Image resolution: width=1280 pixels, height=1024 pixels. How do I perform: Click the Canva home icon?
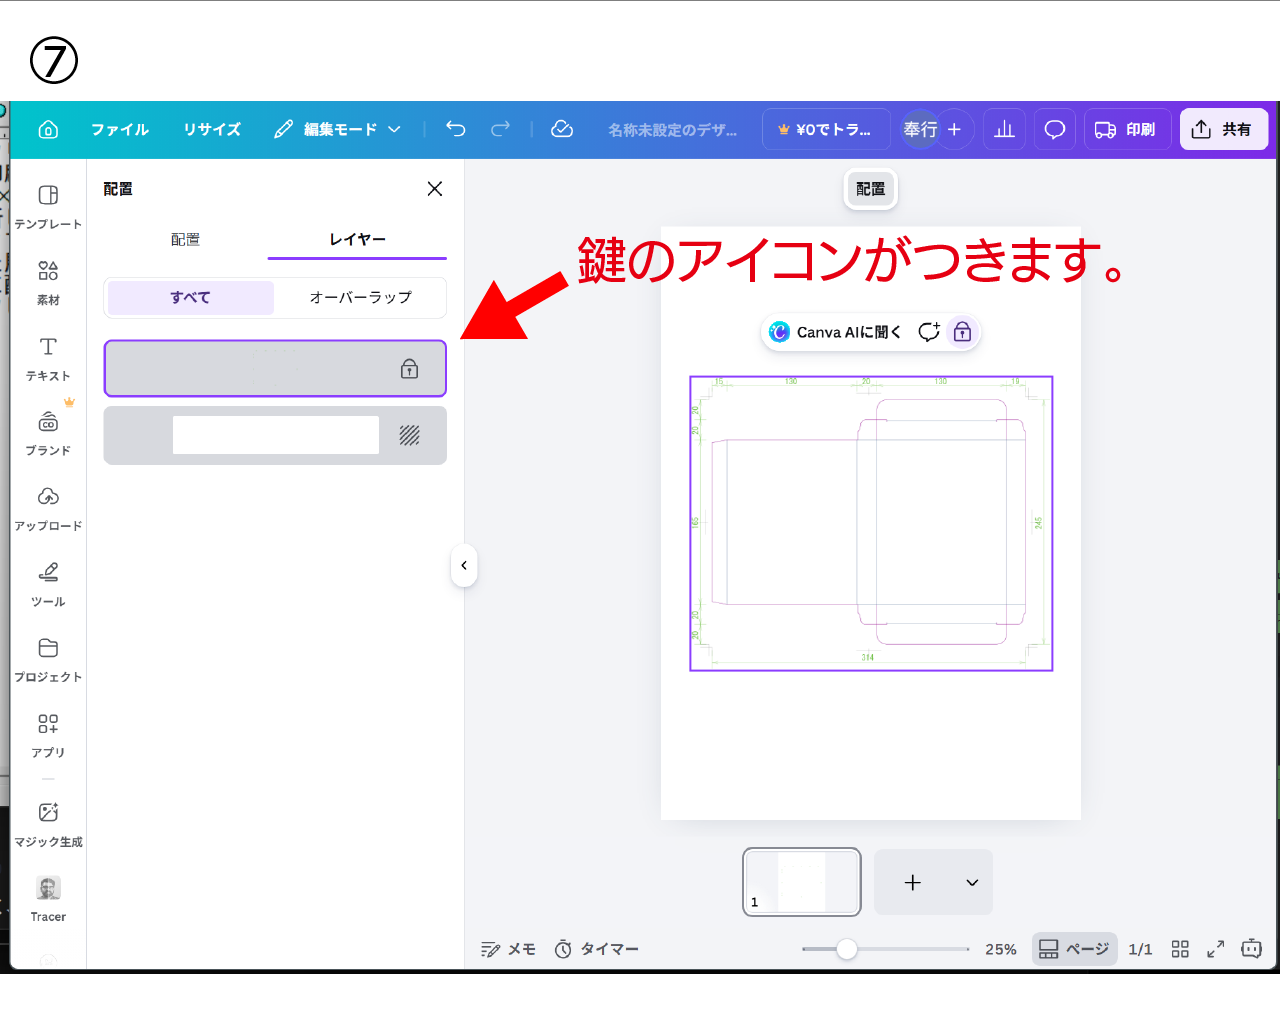click(x=48, y=130)
